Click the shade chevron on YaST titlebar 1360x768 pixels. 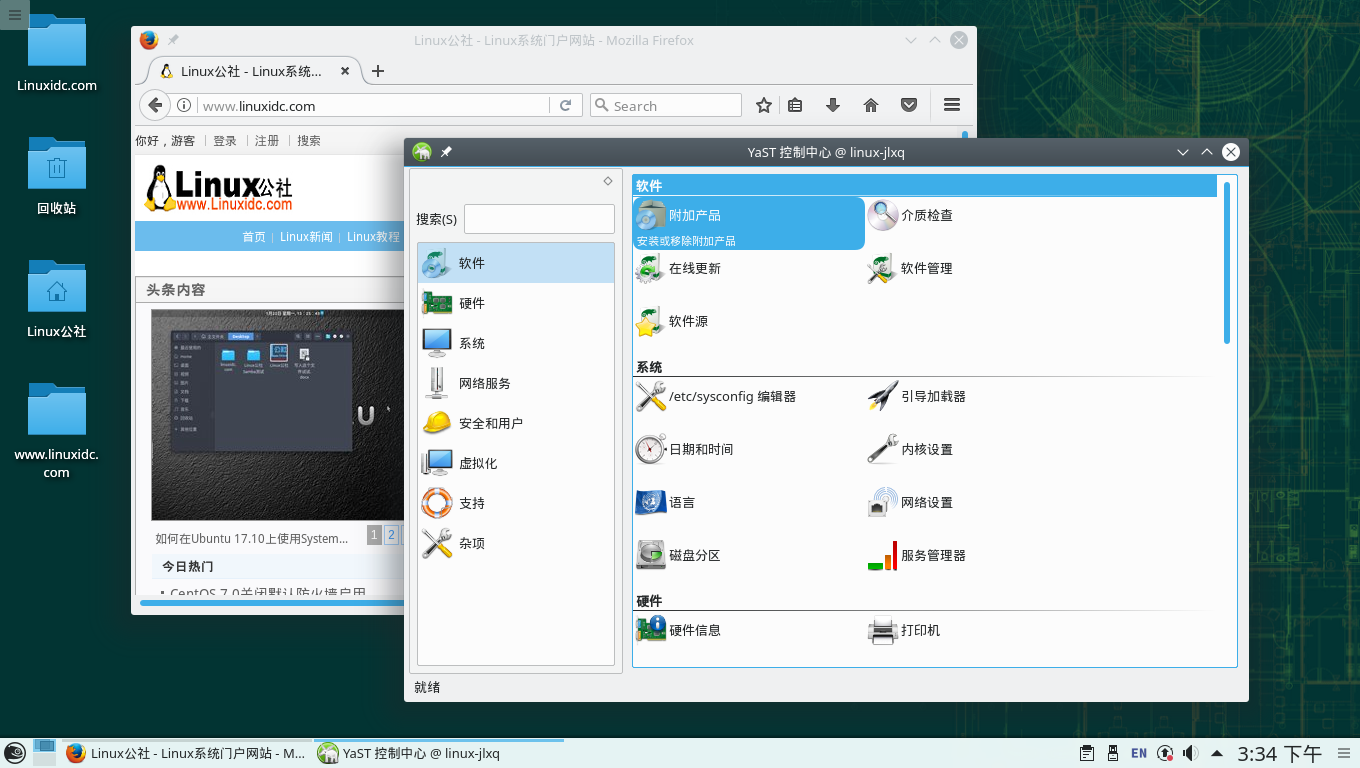click(1183, 152)
